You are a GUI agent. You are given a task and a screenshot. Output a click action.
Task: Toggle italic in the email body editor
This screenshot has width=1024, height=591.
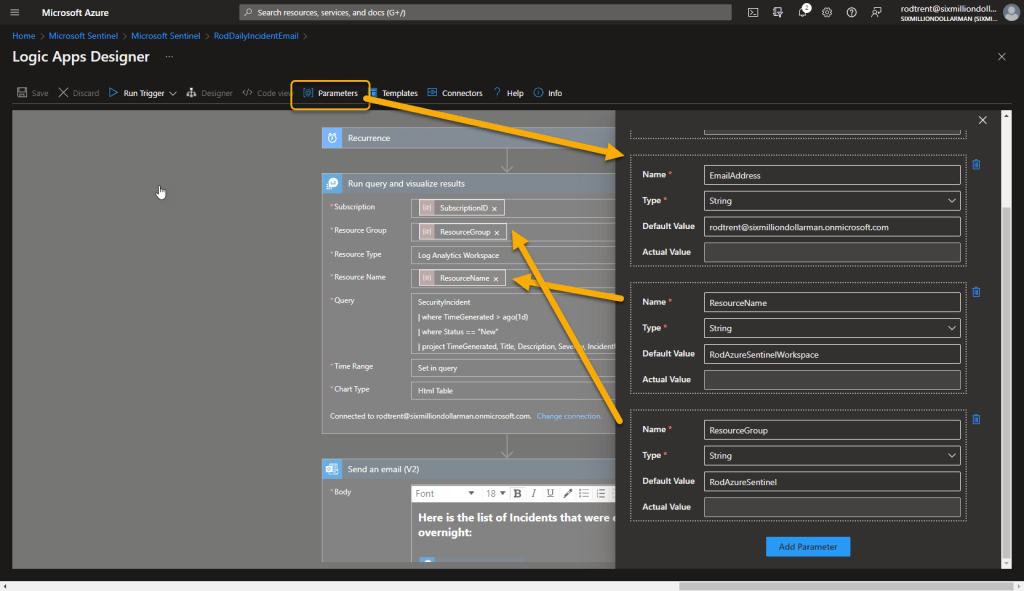click(x=534, y=494)
